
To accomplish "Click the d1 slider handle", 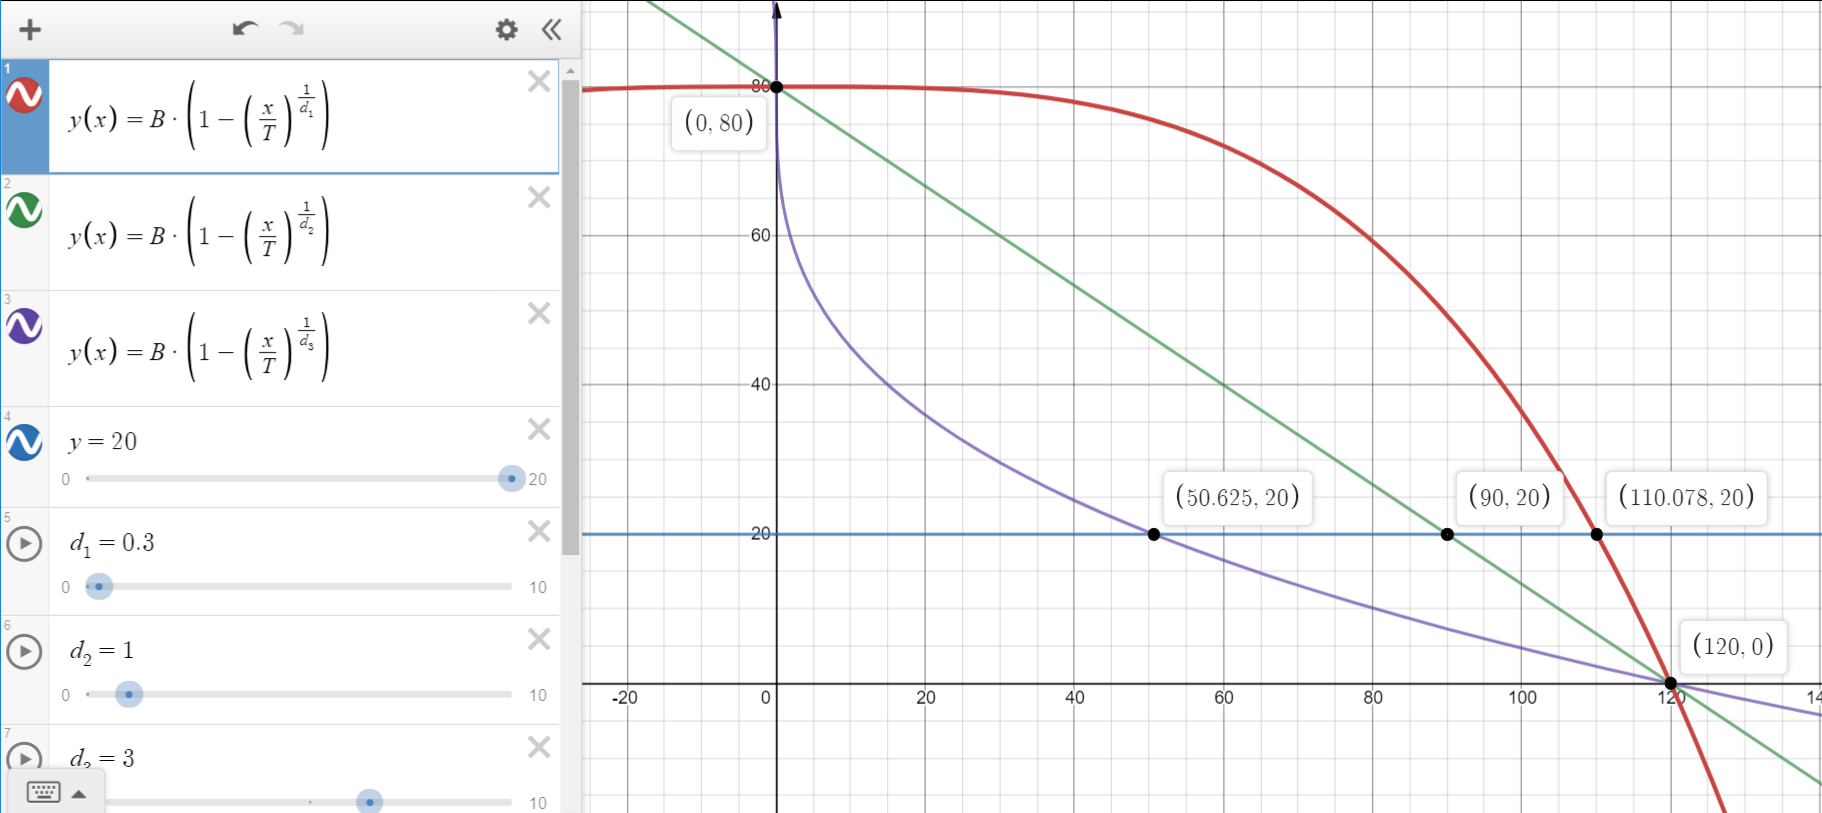I will pyautogui.click(x=99, y=586).
